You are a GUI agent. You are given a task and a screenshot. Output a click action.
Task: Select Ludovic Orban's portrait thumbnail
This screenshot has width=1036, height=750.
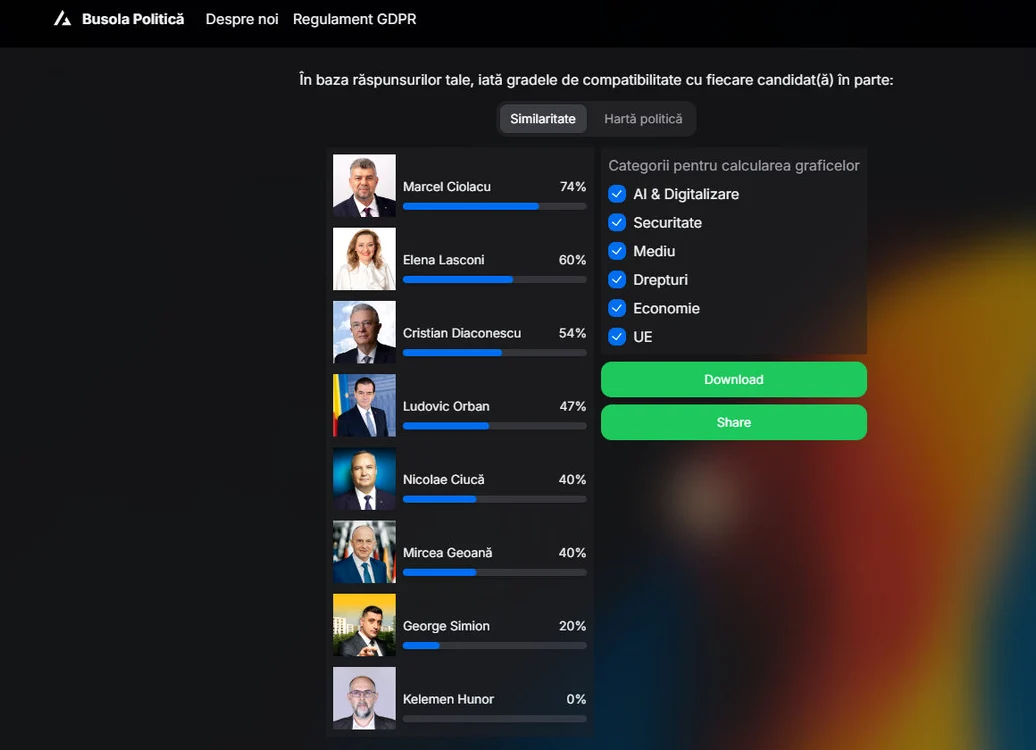point(364,406)
